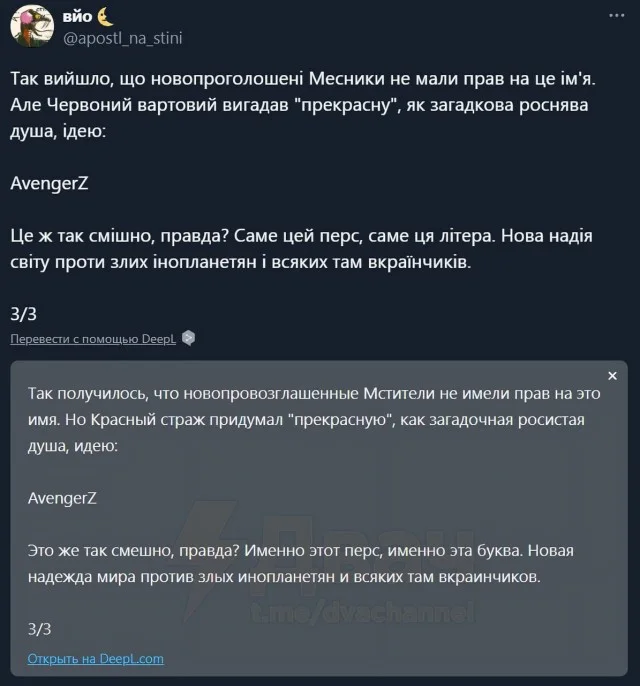Screen dimensions: 640x686
Task: Click the moon emoji beside the username
Action: [107, 17]
